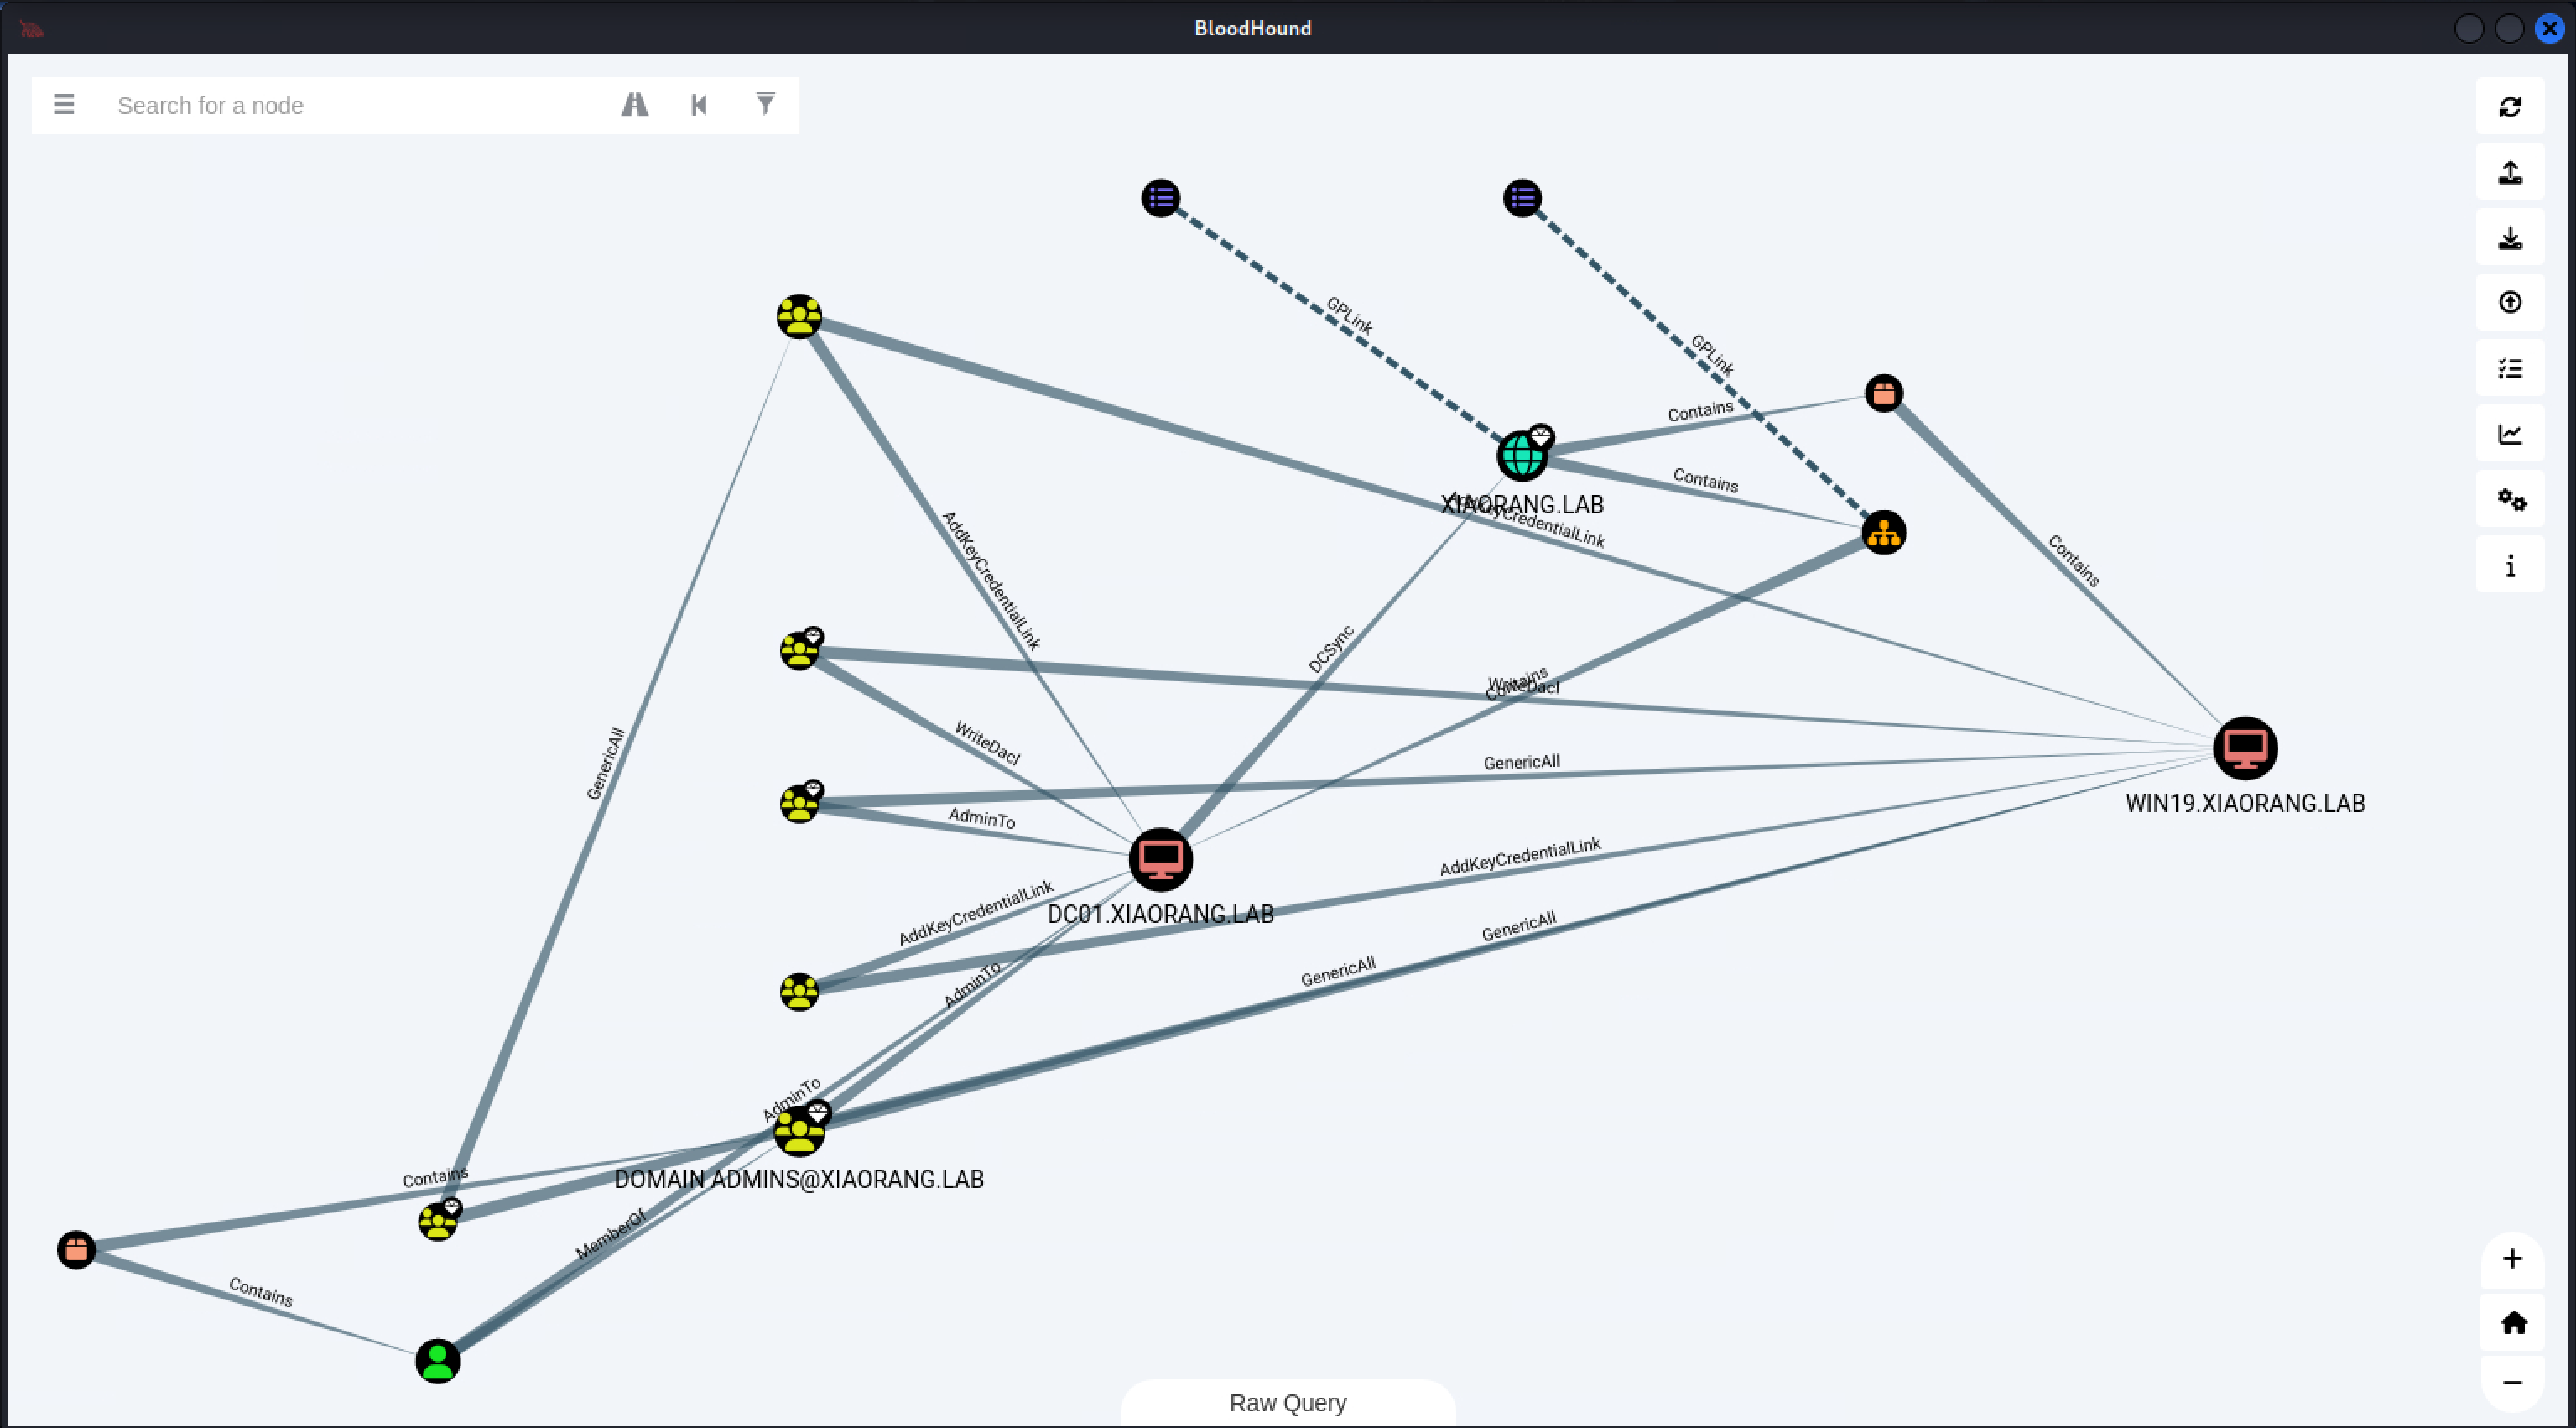Open the settings gears icon
The height and width of the screenshot is (1428, 2576).
click(x=2510, y=500)
